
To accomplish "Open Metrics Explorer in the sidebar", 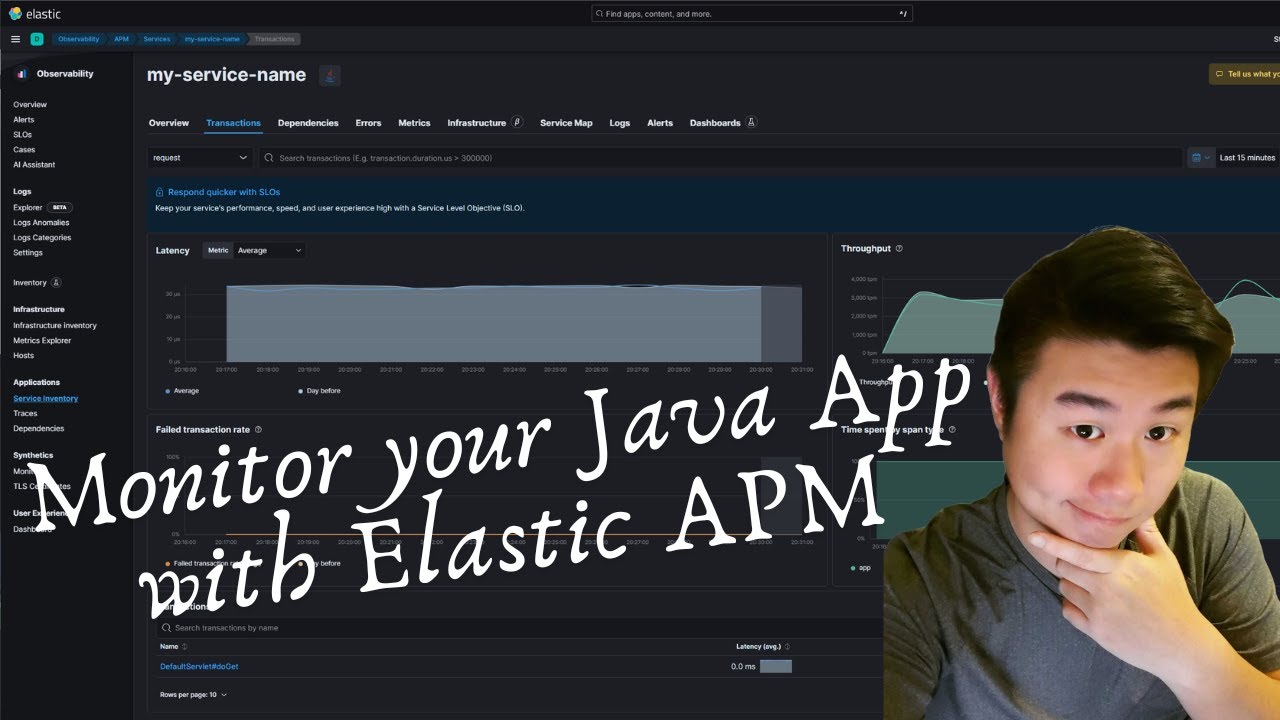I will tap(42, 340).
